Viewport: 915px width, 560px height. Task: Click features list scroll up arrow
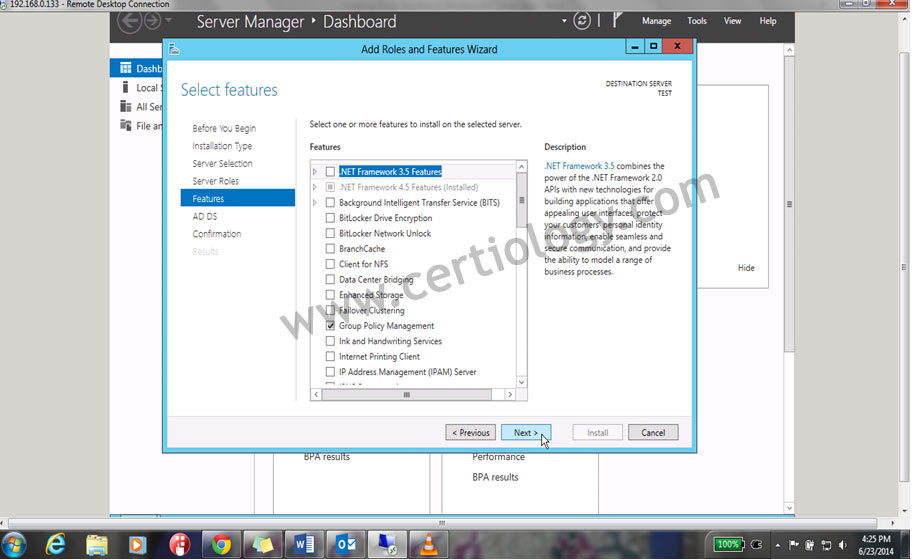click(522, 167)
